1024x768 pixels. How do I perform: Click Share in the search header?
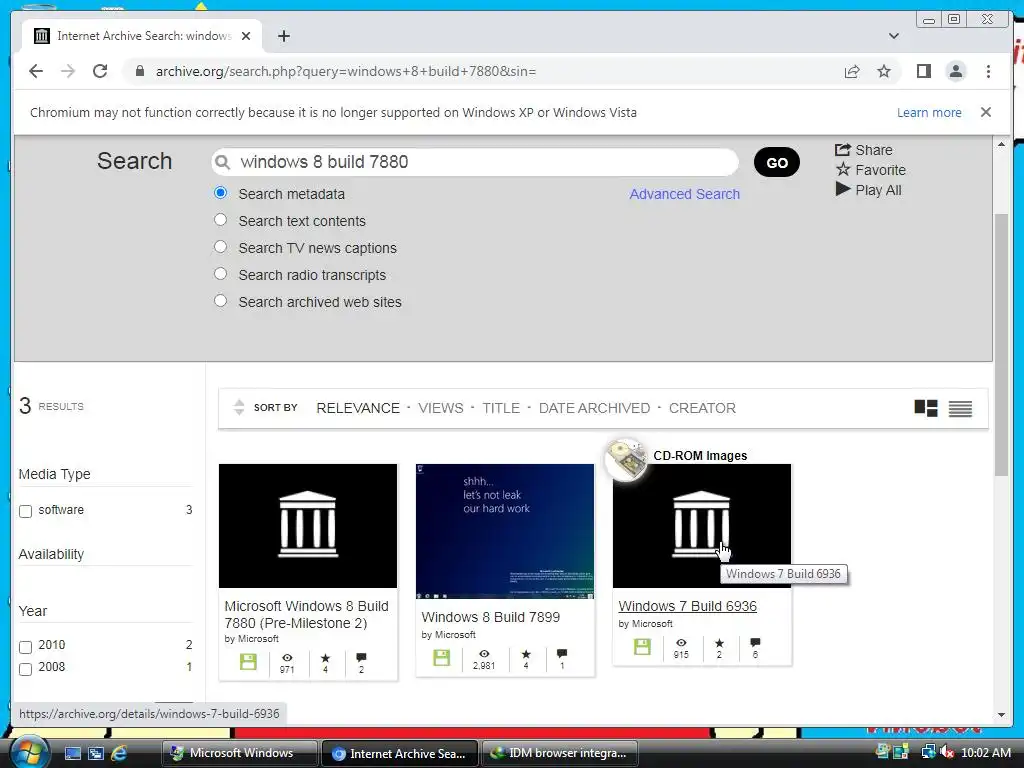tap(863, 150)
